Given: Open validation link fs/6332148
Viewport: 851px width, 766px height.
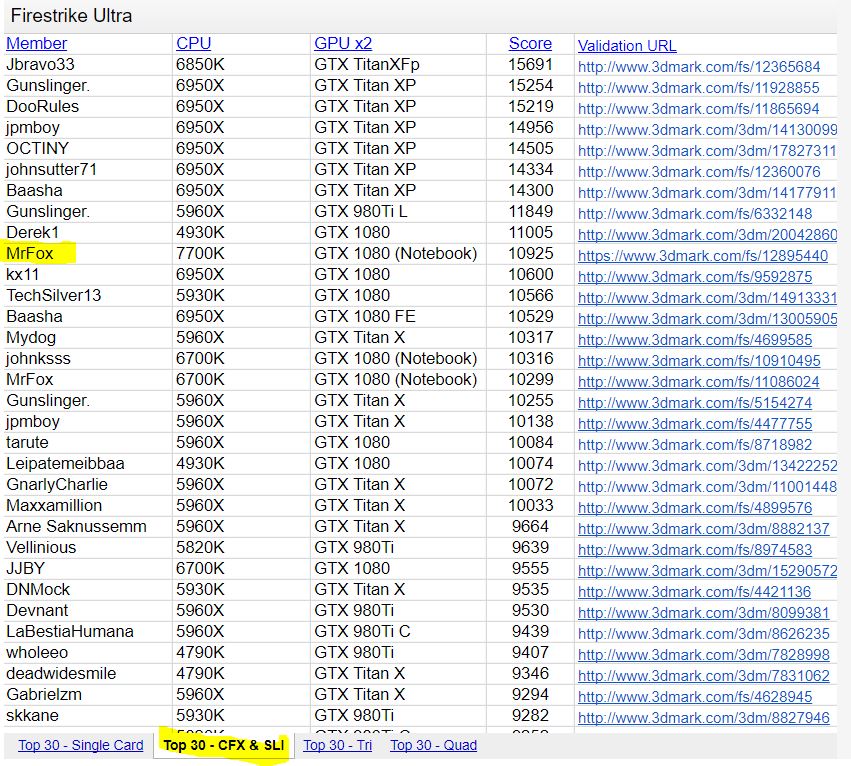Looking at the screenshot, I should click(695, 214).
